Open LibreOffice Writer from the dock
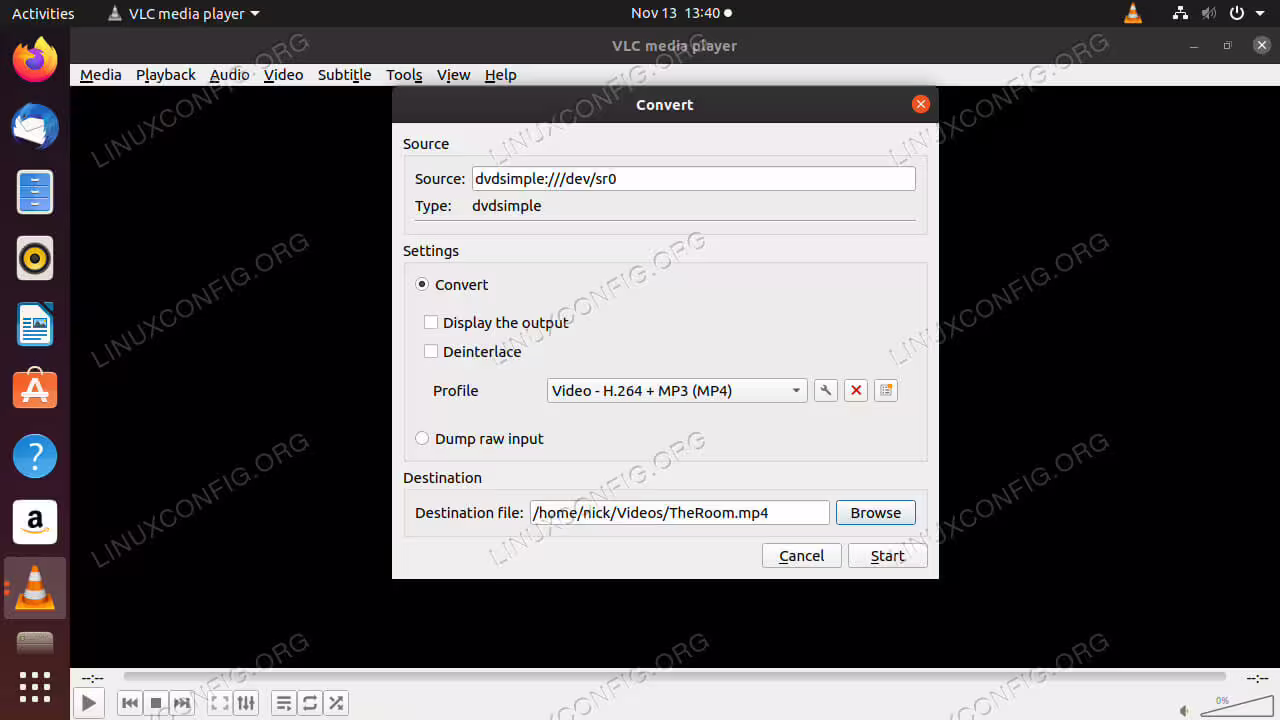Screen dimensions: 1280x720 point(35,324)
